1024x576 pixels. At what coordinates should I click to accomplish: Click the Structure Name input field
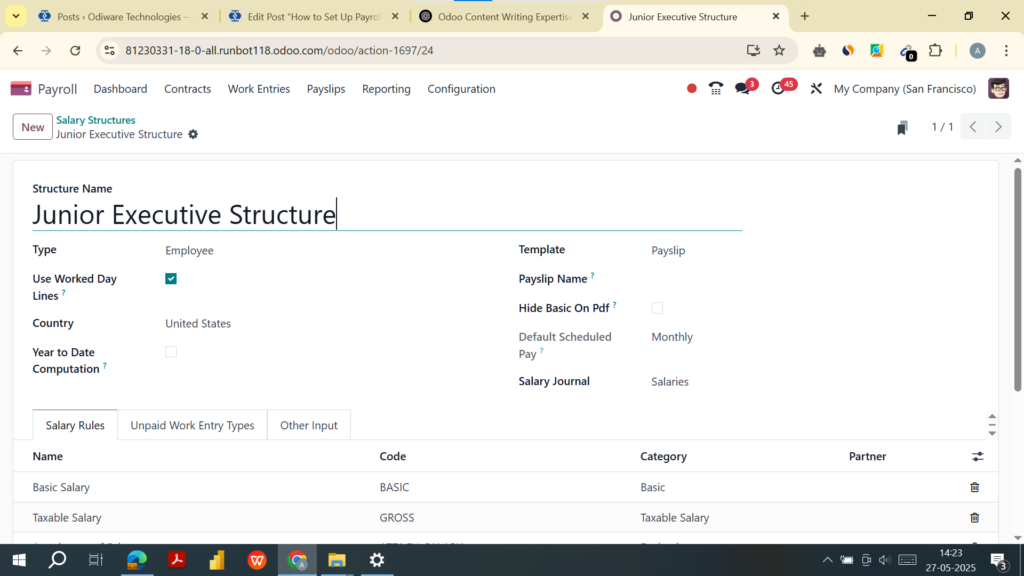(x=184, y=215)
